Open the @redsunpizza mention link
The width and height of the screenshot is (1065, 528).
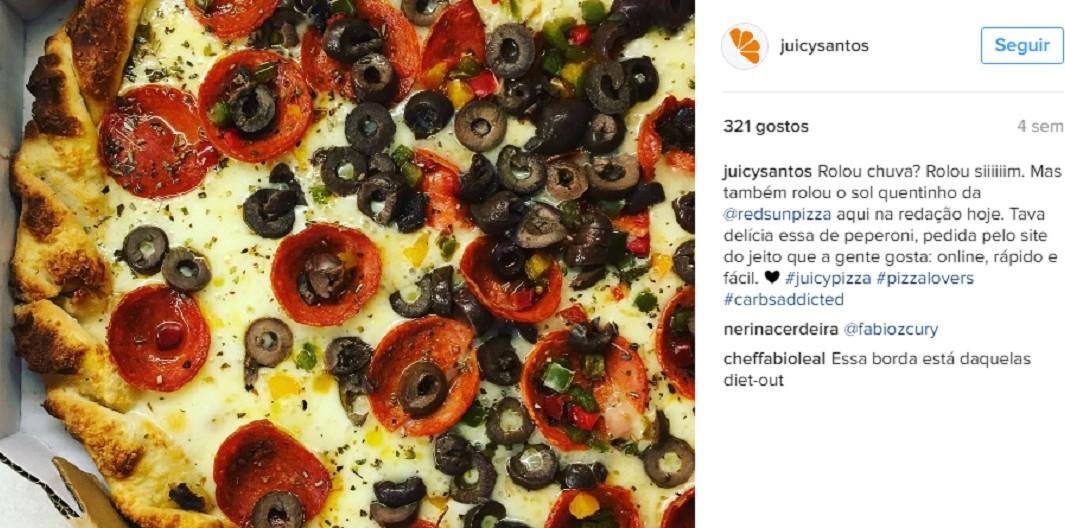click(777, 215)
